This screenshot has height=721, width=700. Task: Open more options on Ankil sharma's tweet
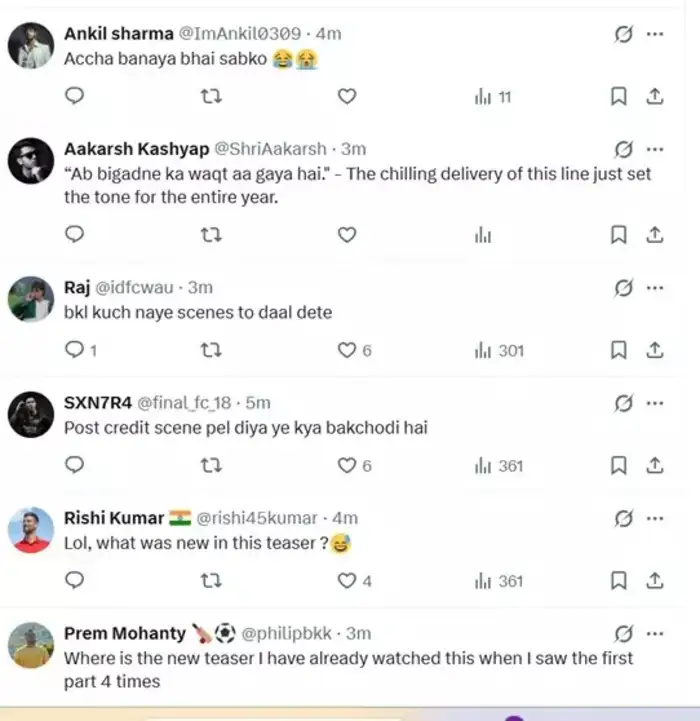click(x=655, y=34)
